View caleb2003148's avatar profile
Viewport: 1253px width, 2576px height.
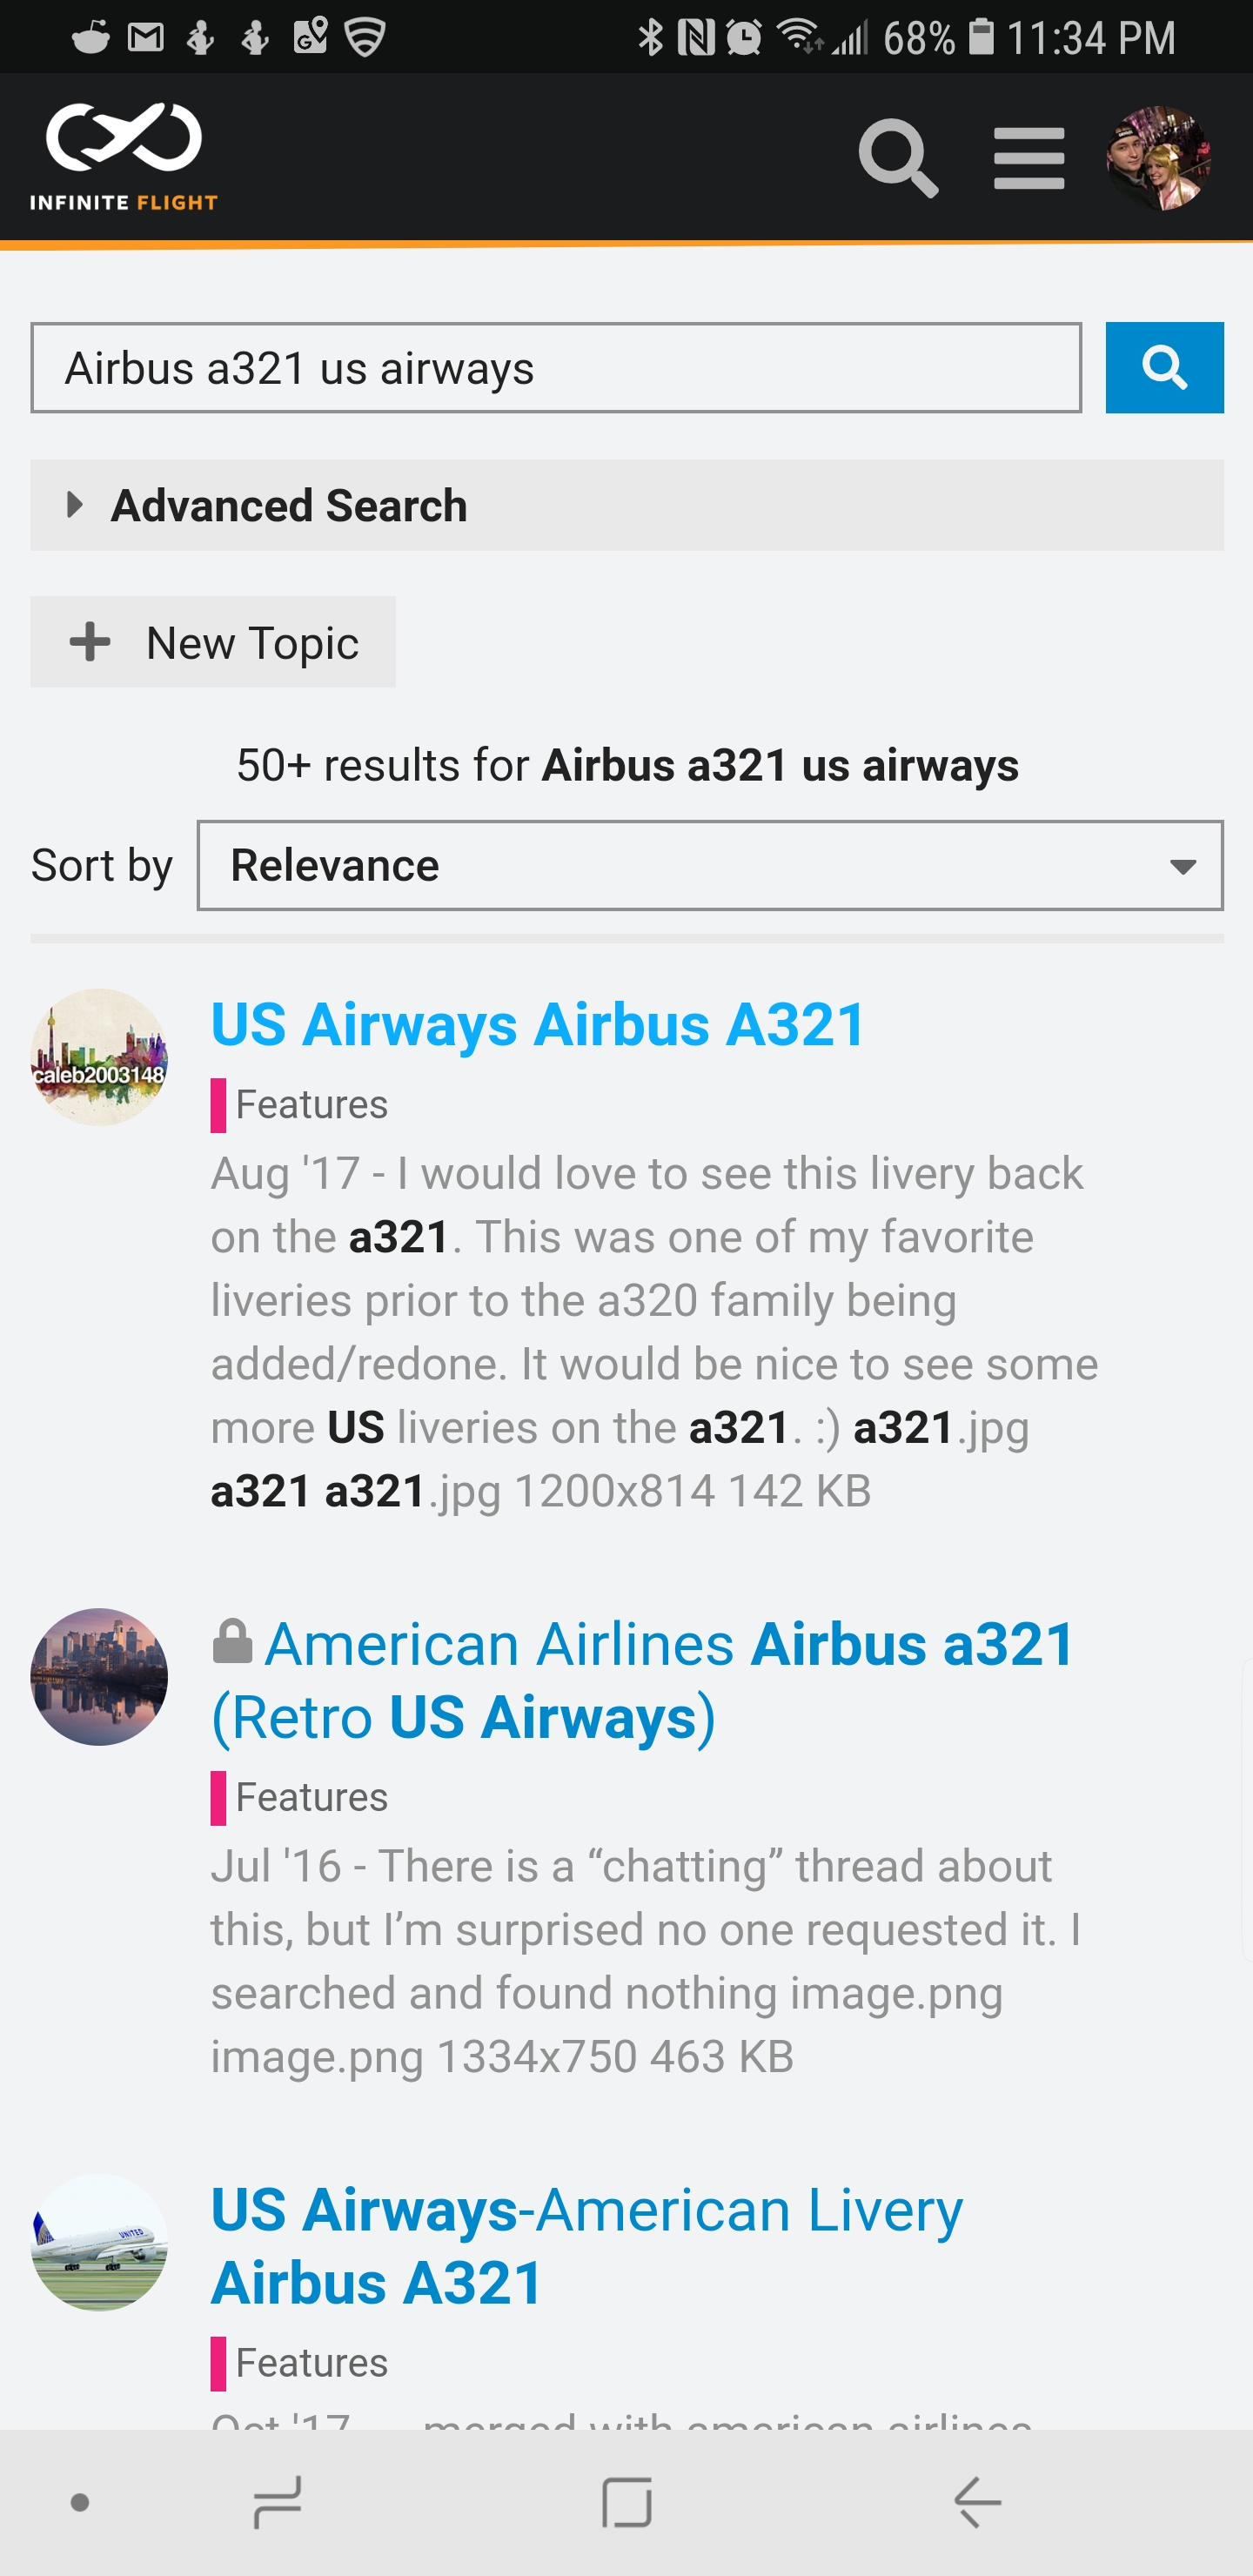point(99,1057)
